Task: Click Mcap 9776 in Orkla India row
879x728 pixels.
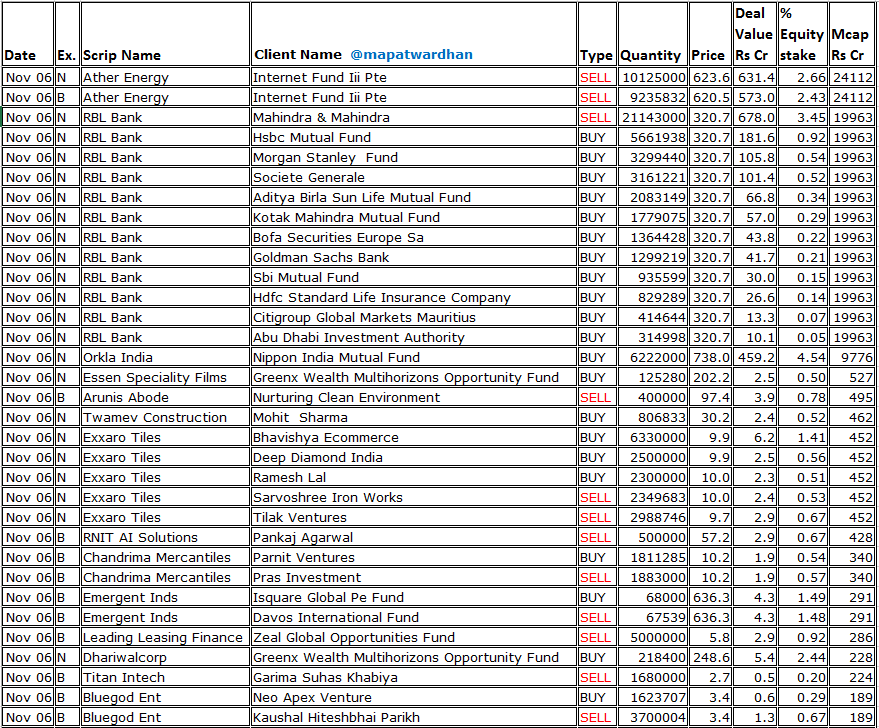Action: coord(852,358)
